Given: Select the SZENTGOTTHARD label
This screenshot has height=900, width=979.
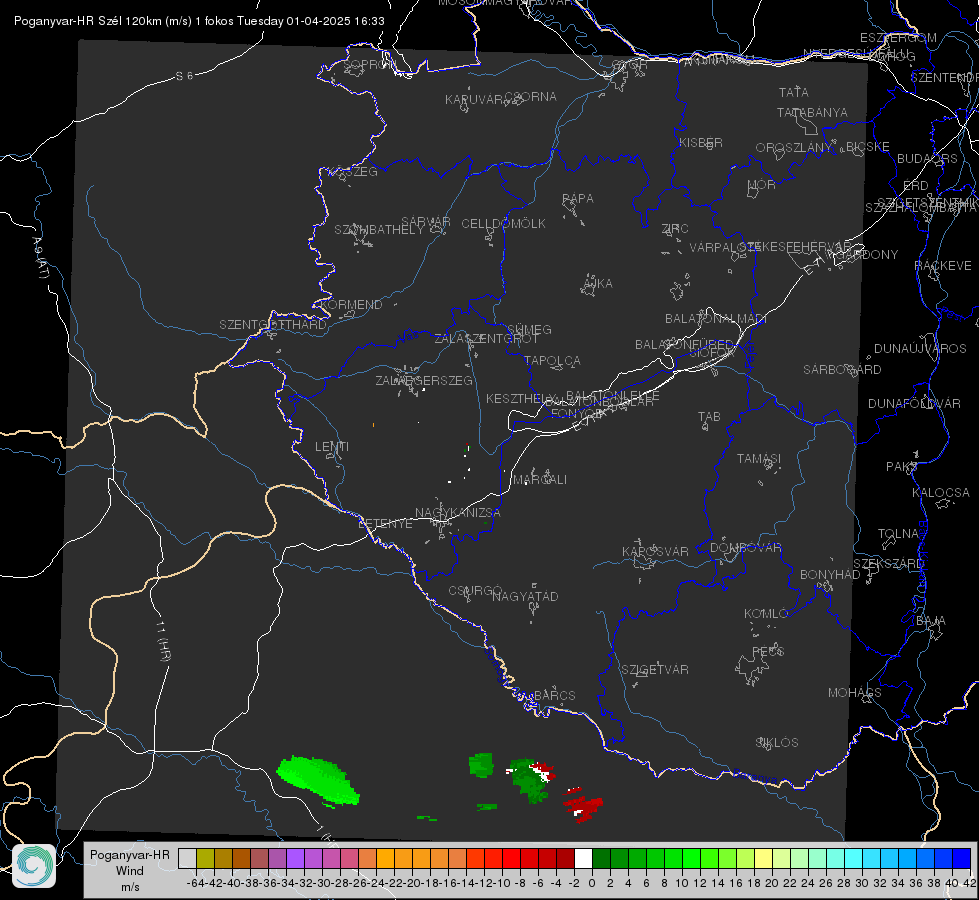Looking at the screenshot, I should [273, 325].
